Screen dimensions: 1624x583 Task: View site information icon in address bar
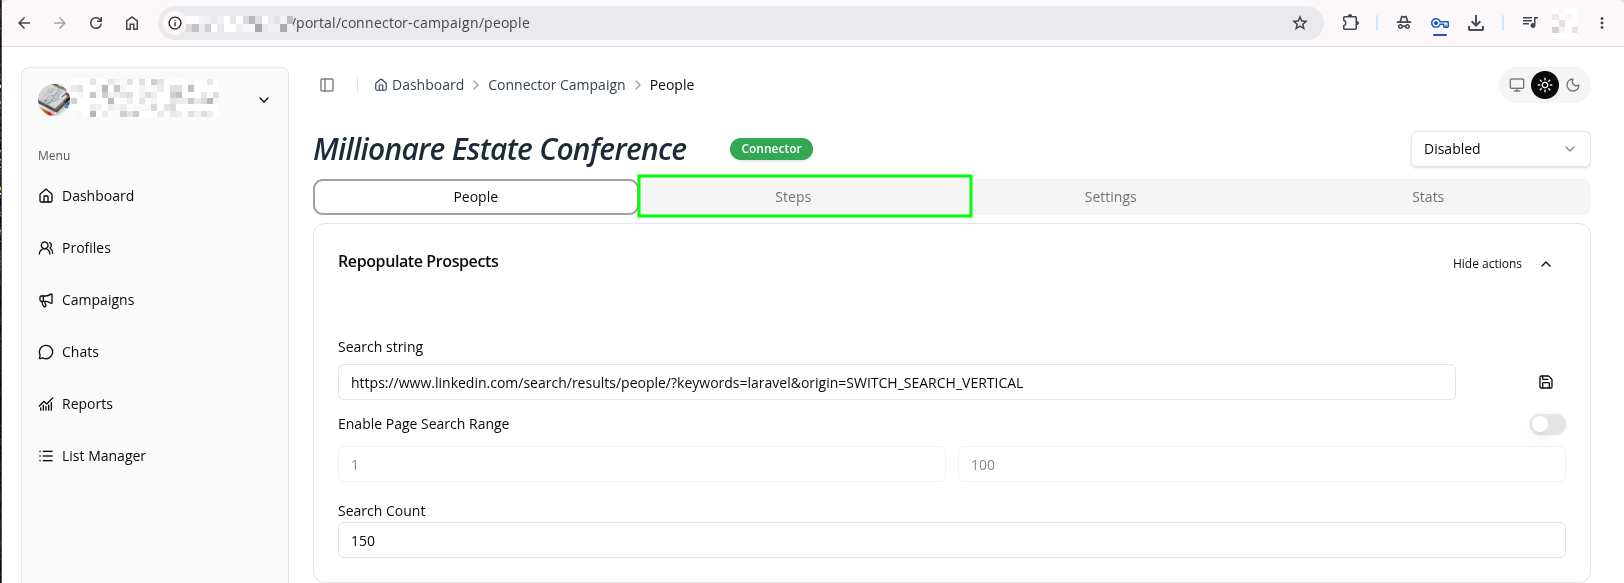click(x=175, y=23)
